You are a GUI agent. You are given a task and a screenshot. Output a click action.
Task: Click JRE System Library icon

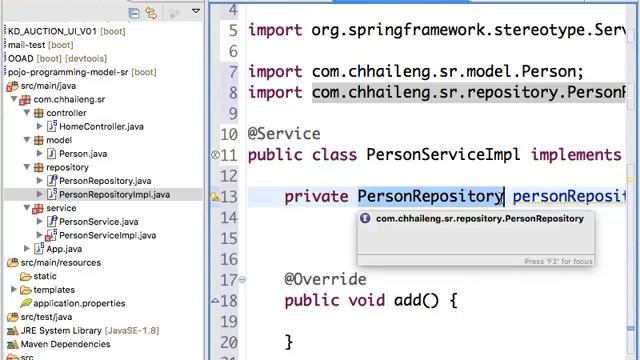pyautogui.click(x=13, y=331)
